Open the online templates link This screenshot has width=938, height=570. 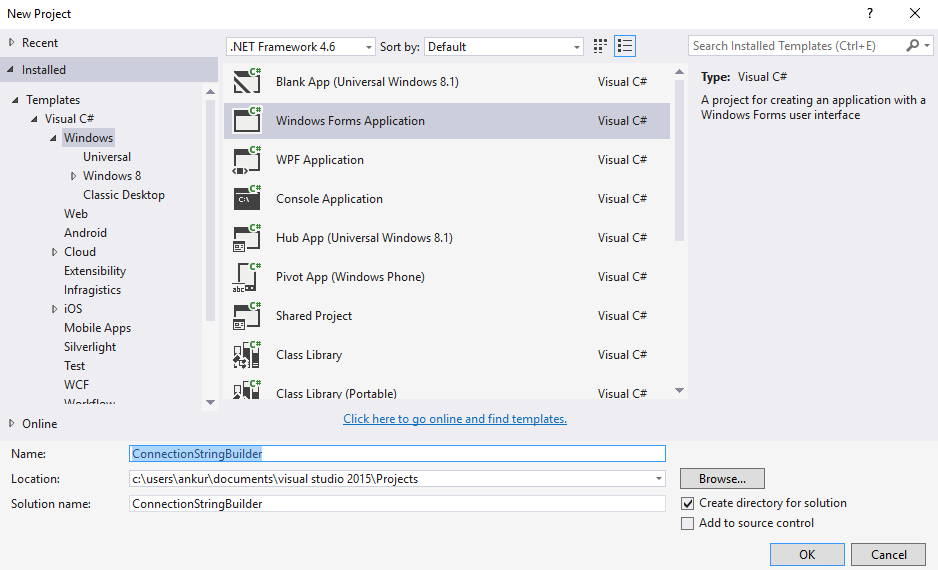pyautogui.click(x=455, y=419)
